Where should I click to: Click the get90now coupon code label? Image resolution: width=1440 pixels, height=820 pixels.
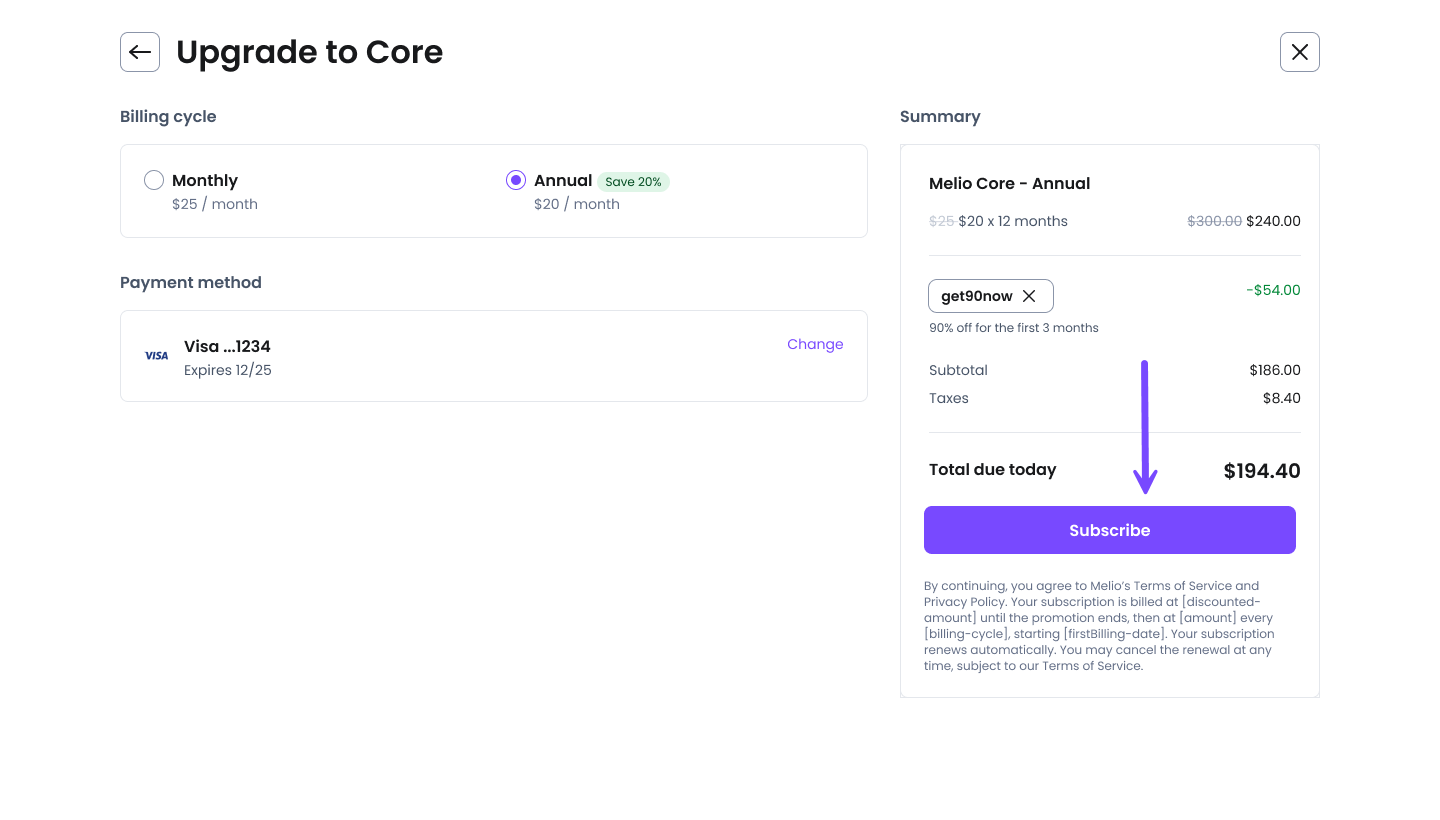[x=976, y=296]
